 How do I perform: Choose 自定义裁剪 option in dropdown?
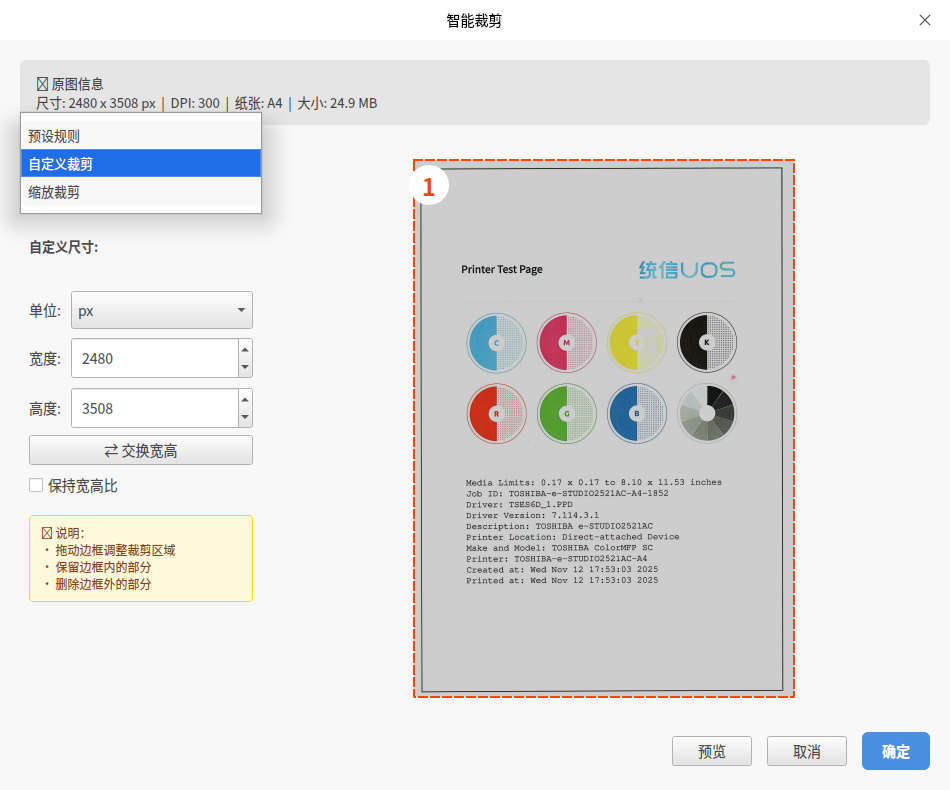coord(141,164)
